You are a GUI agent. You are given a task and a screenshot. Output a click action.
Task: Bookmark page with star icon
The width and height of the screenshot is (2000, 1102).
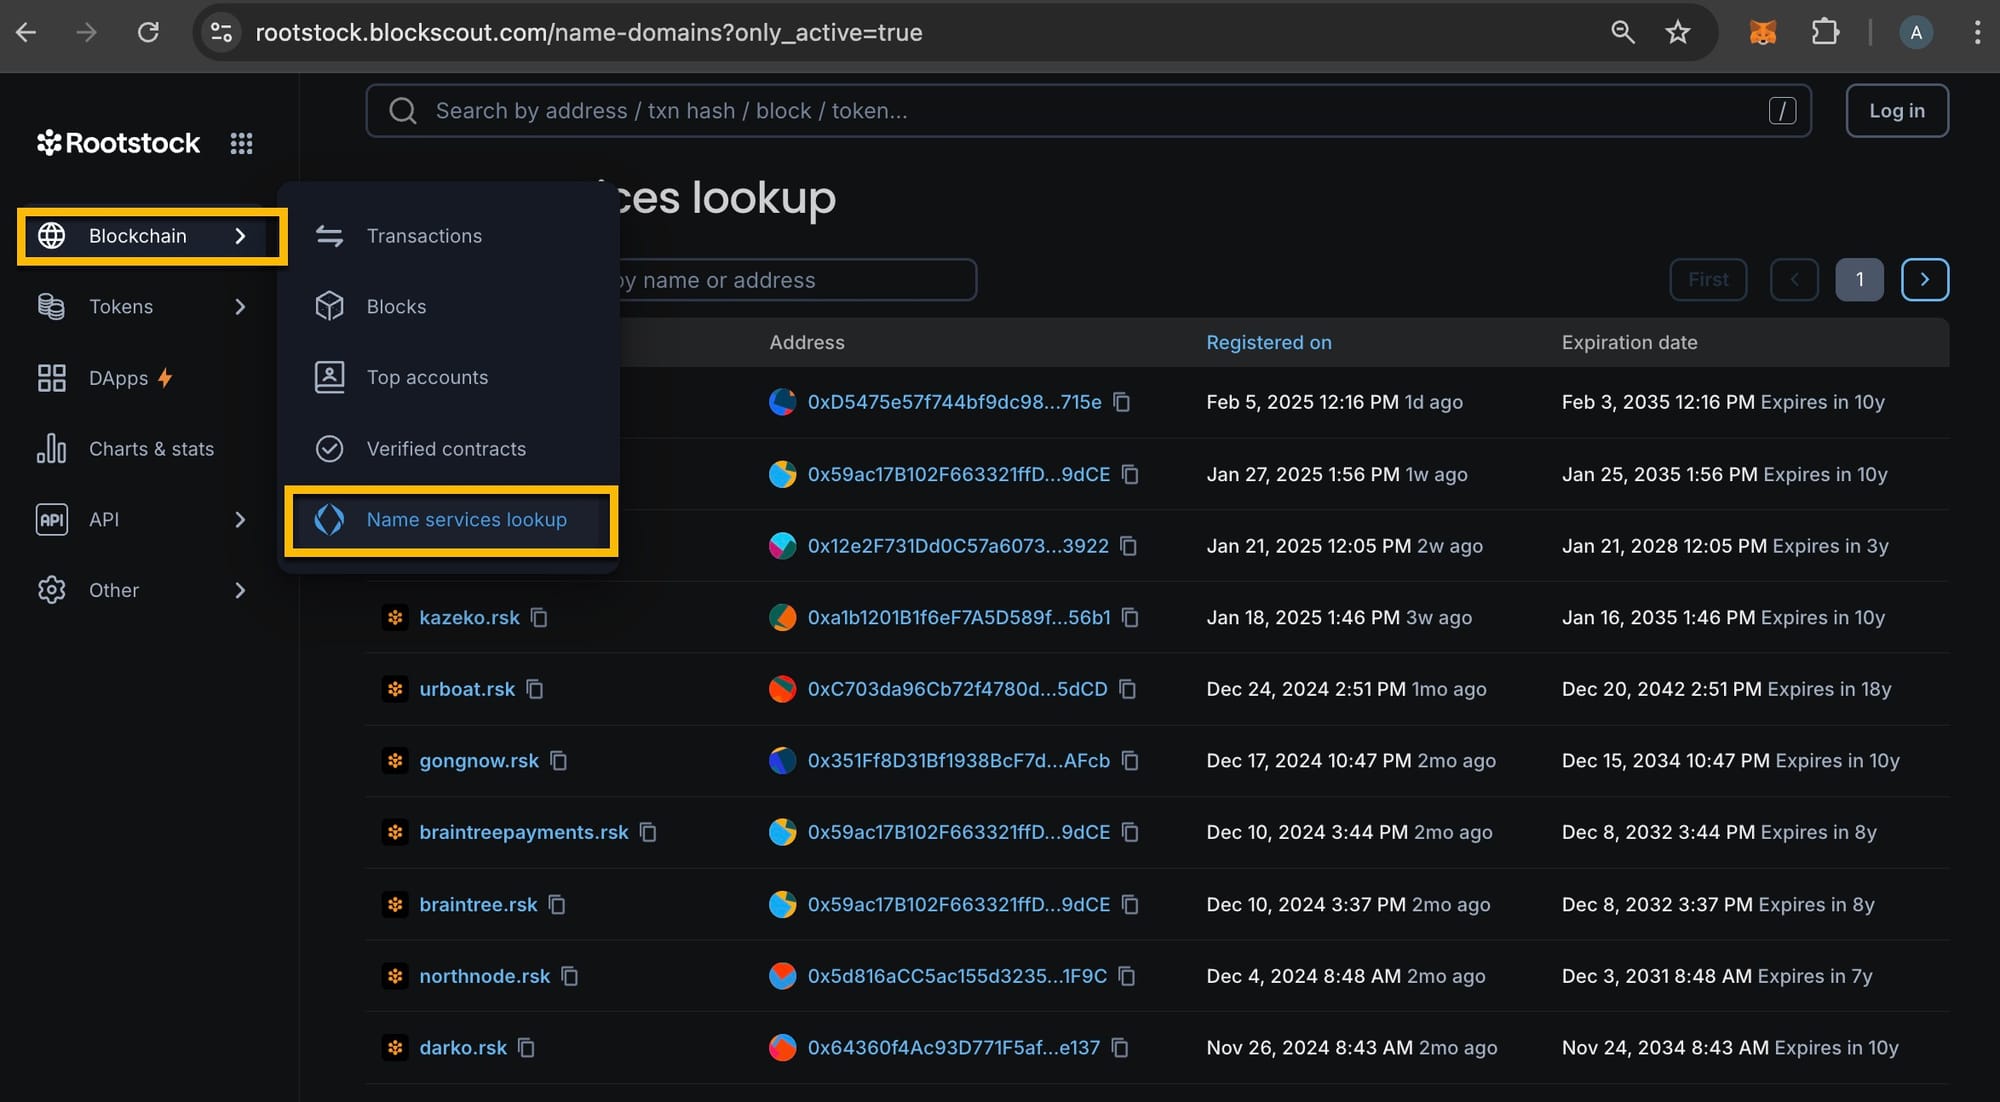coord(1677,32)
